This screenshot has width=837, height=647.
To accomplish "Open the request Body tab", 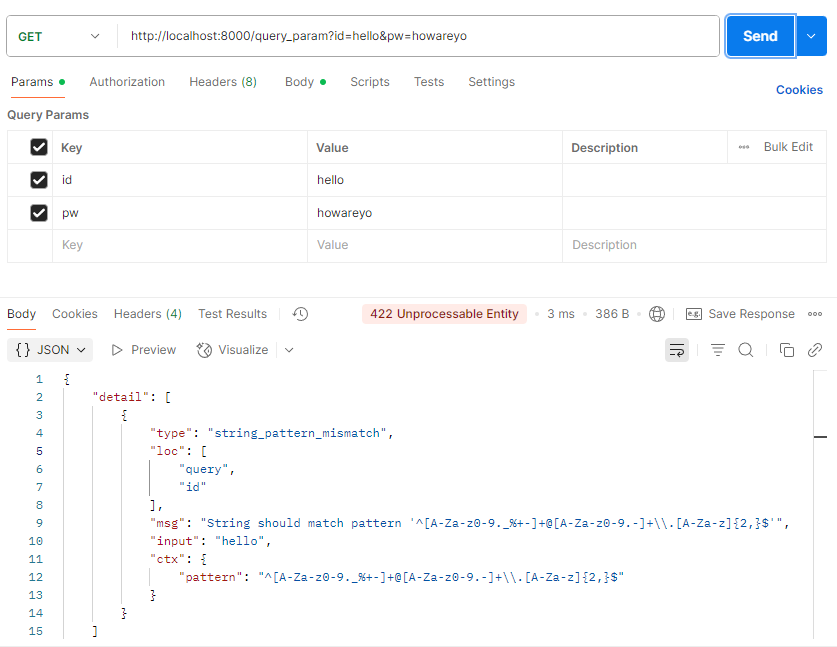I will pos(305,82).
